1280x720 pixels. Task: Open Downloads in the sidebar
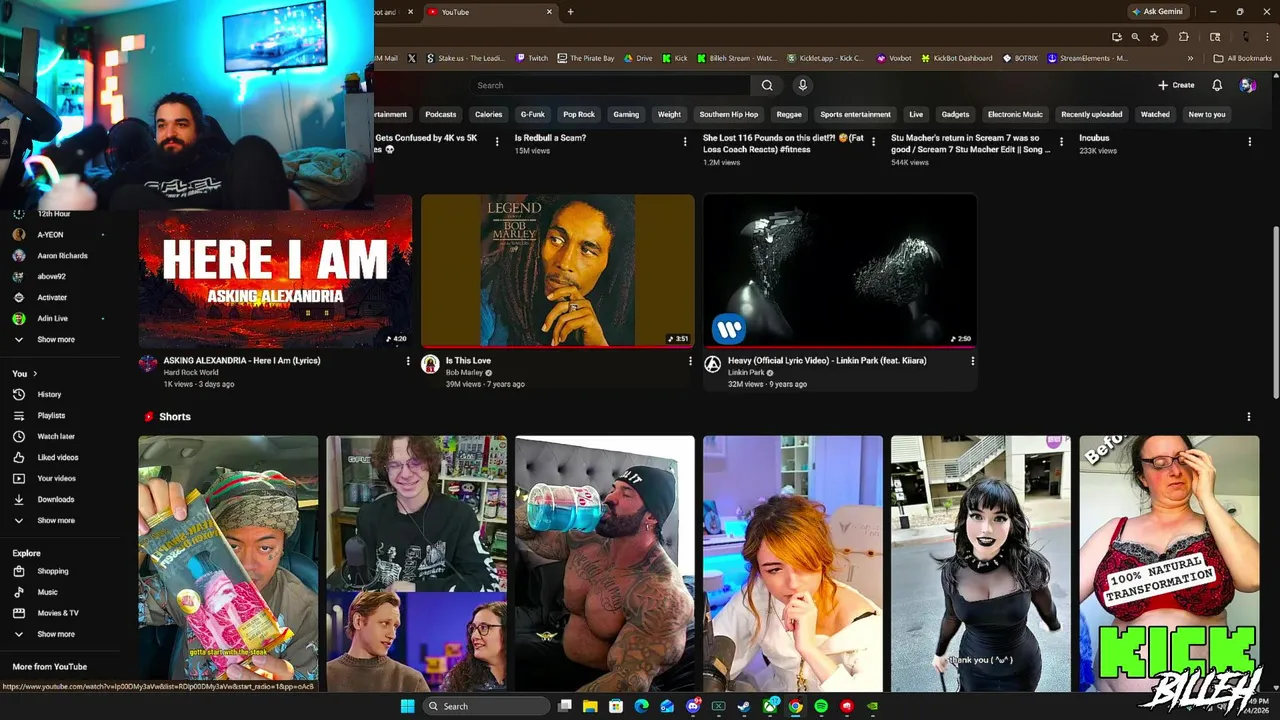click(55, 499)
